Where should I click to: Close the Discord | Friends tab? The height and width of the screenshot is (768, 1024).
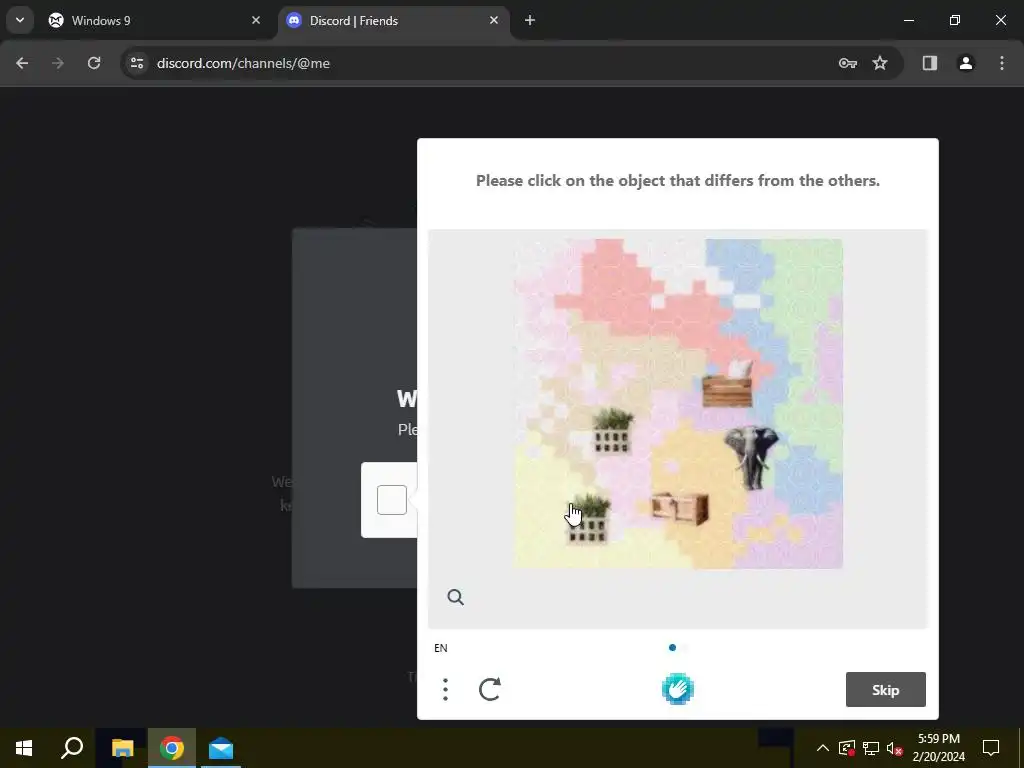pyautogui.click(x=494, y=20)
